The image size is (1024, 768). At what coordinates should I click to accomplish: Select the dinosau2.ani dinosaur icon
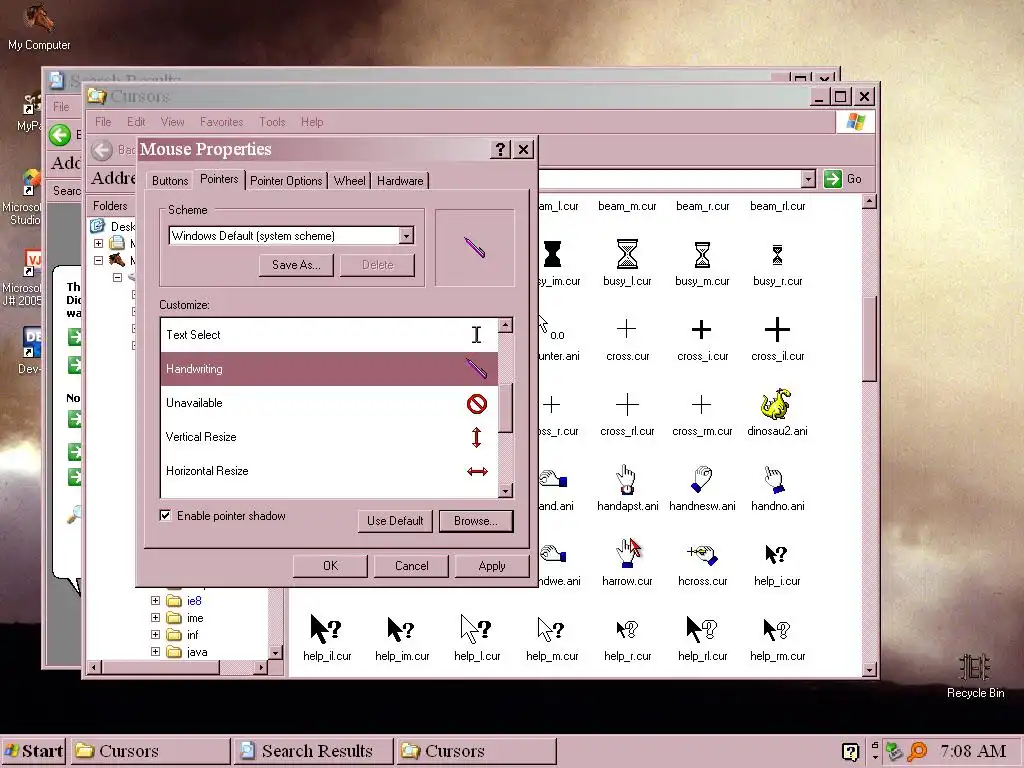[x=776, y=404]
